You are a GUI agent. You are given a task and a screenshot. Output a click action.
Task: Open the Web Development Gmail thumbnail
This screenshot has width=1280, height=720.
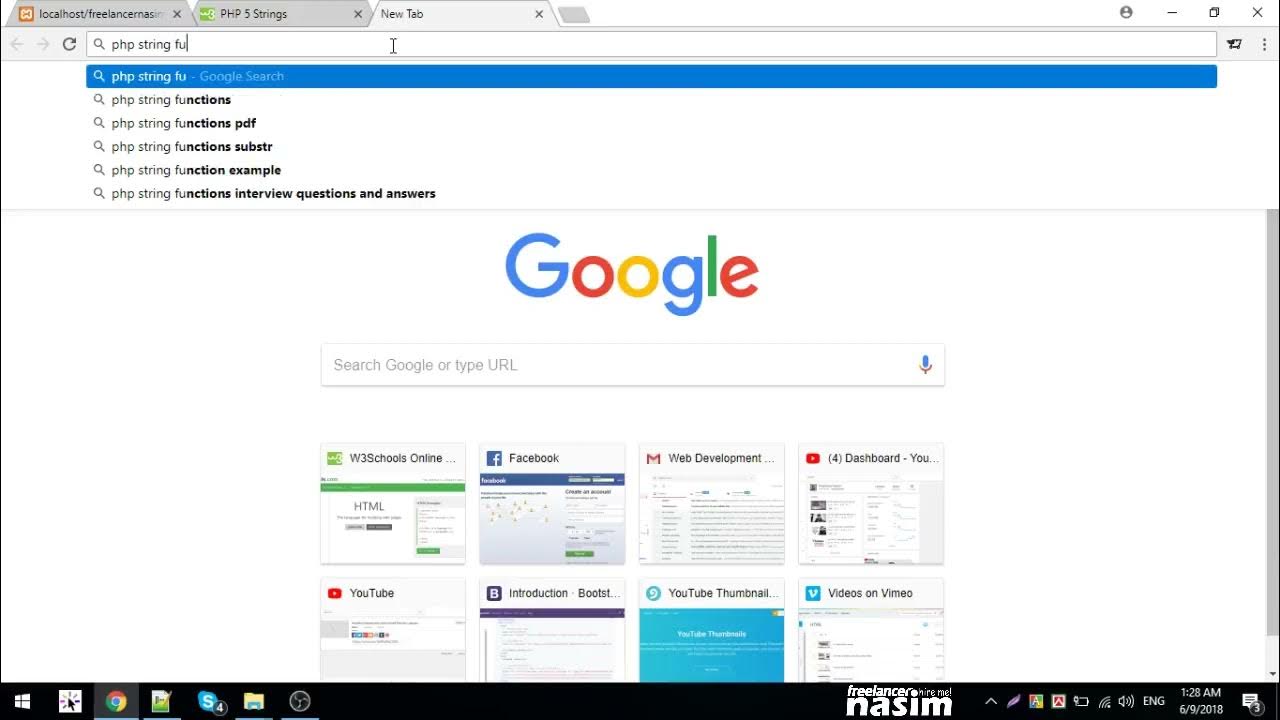tap(712, 504)
